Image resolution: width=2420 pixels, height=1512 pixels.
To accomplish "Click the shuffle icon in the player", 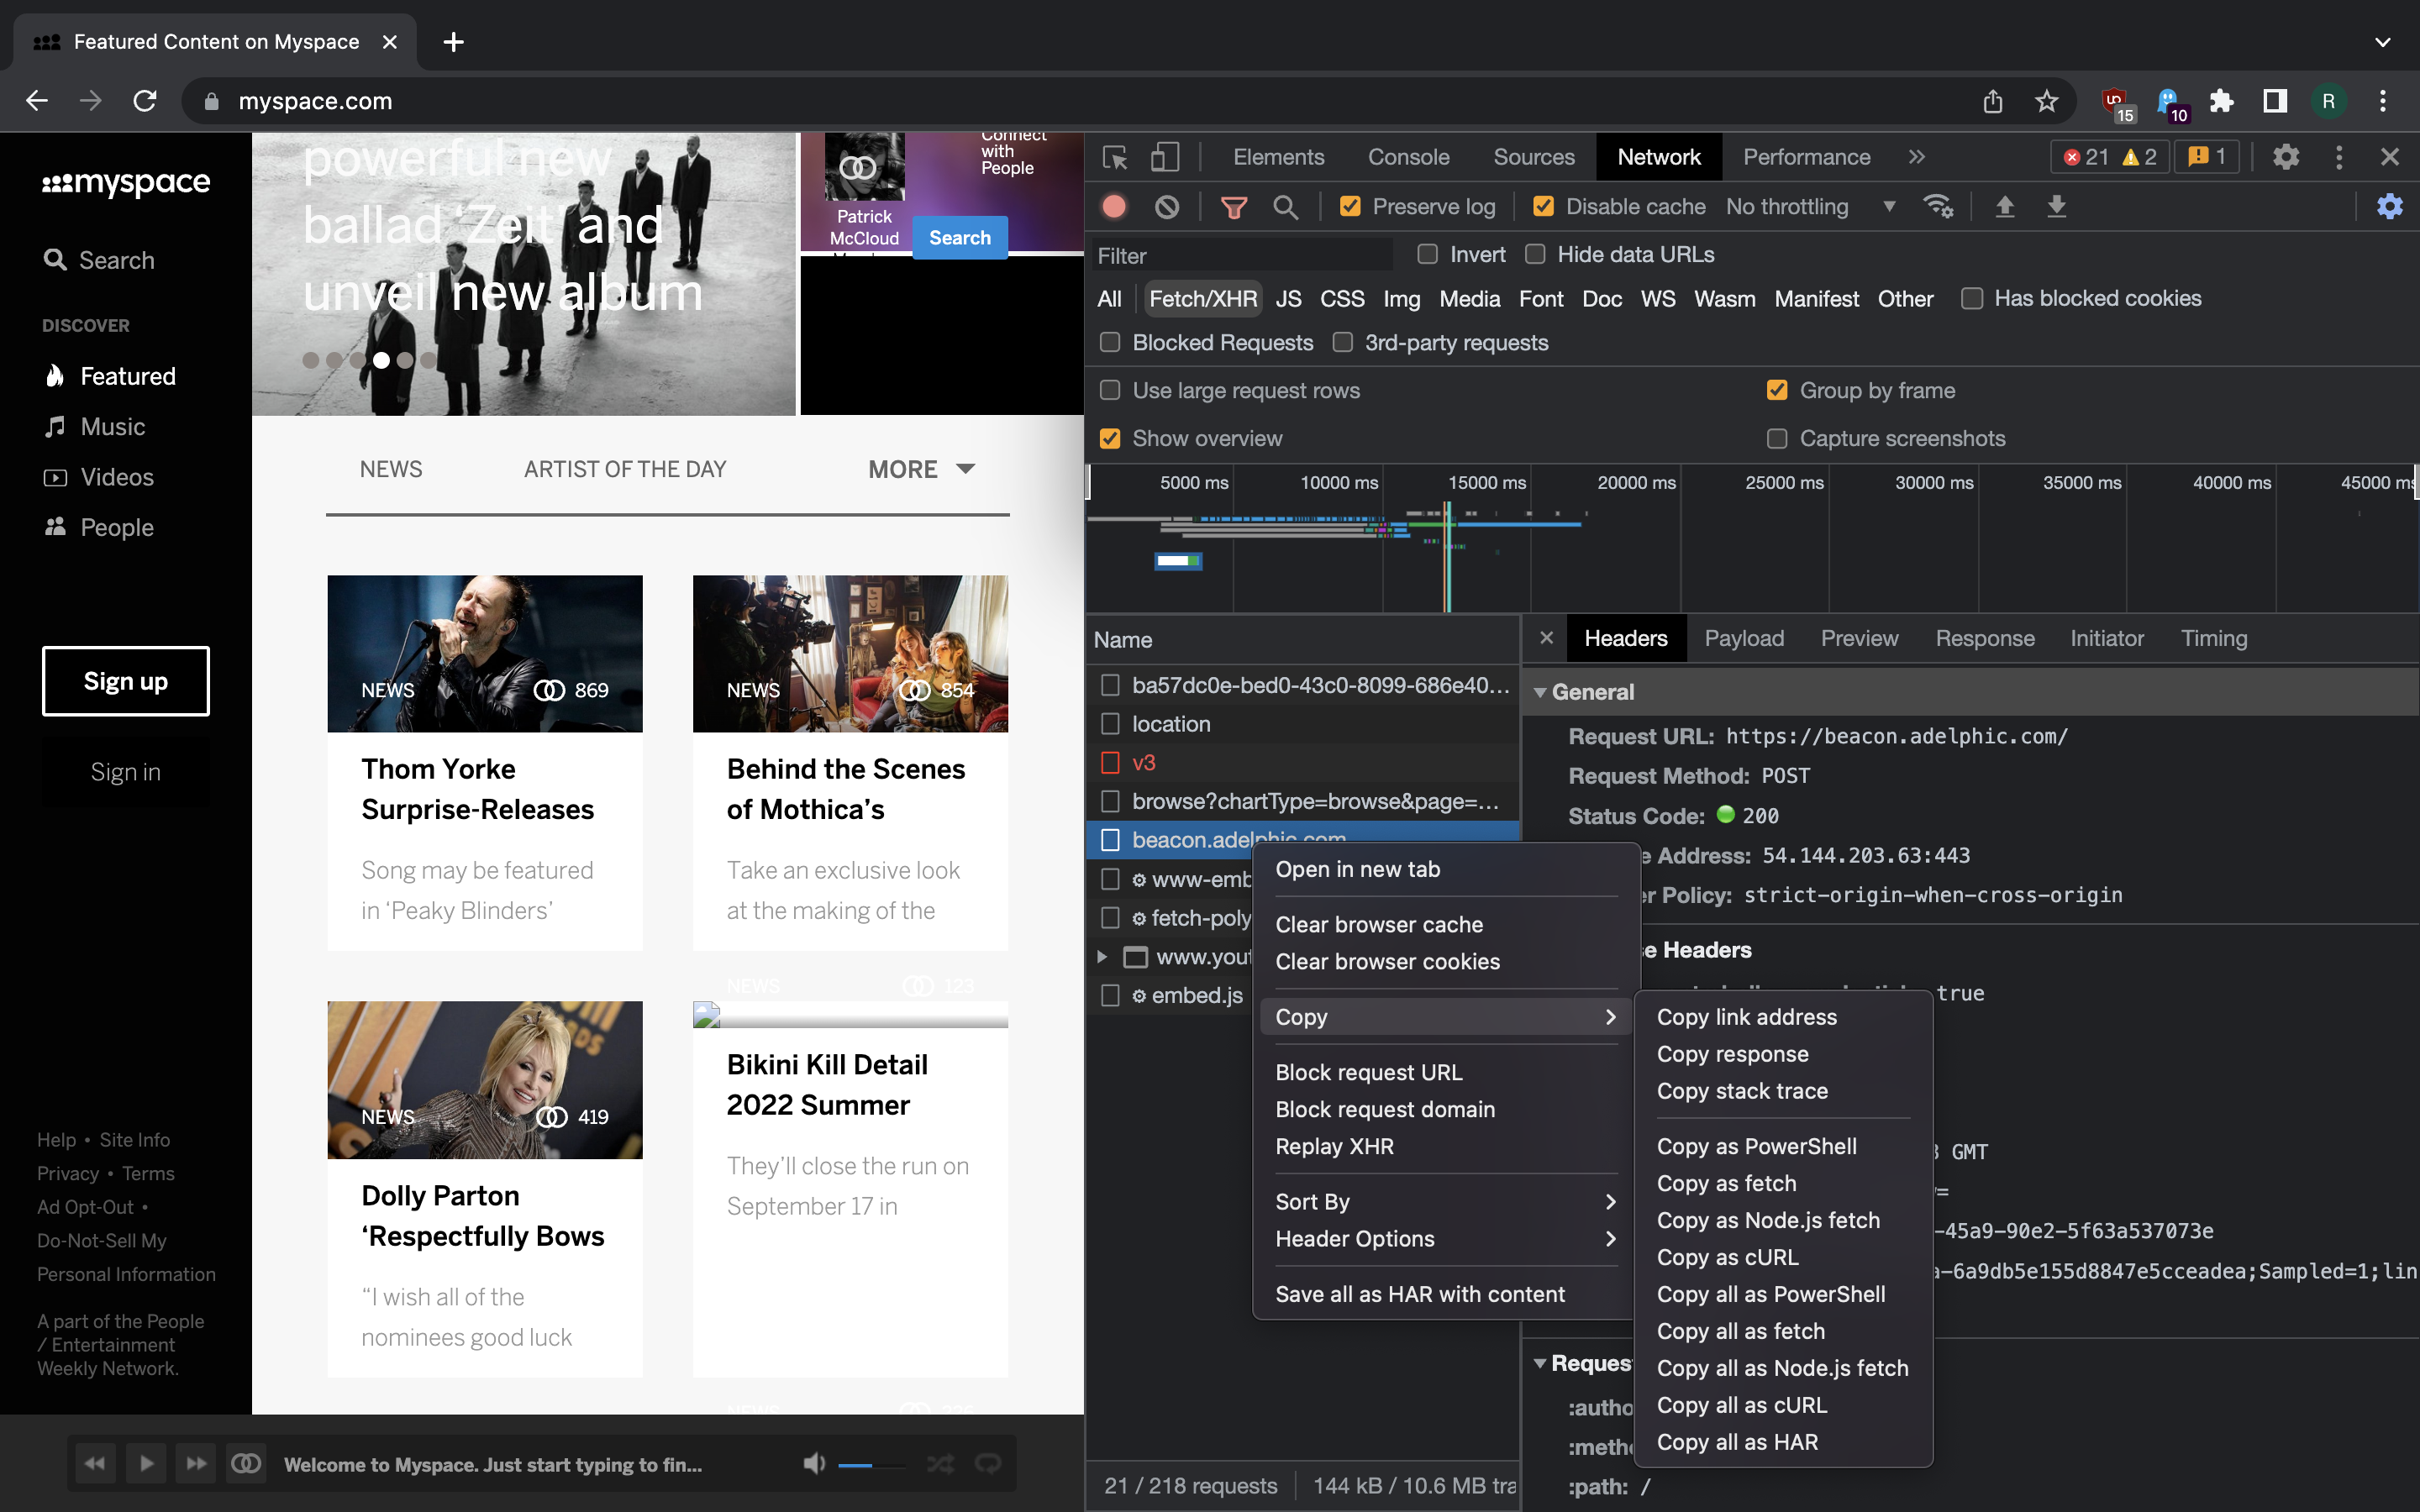I will point(940,1464).
